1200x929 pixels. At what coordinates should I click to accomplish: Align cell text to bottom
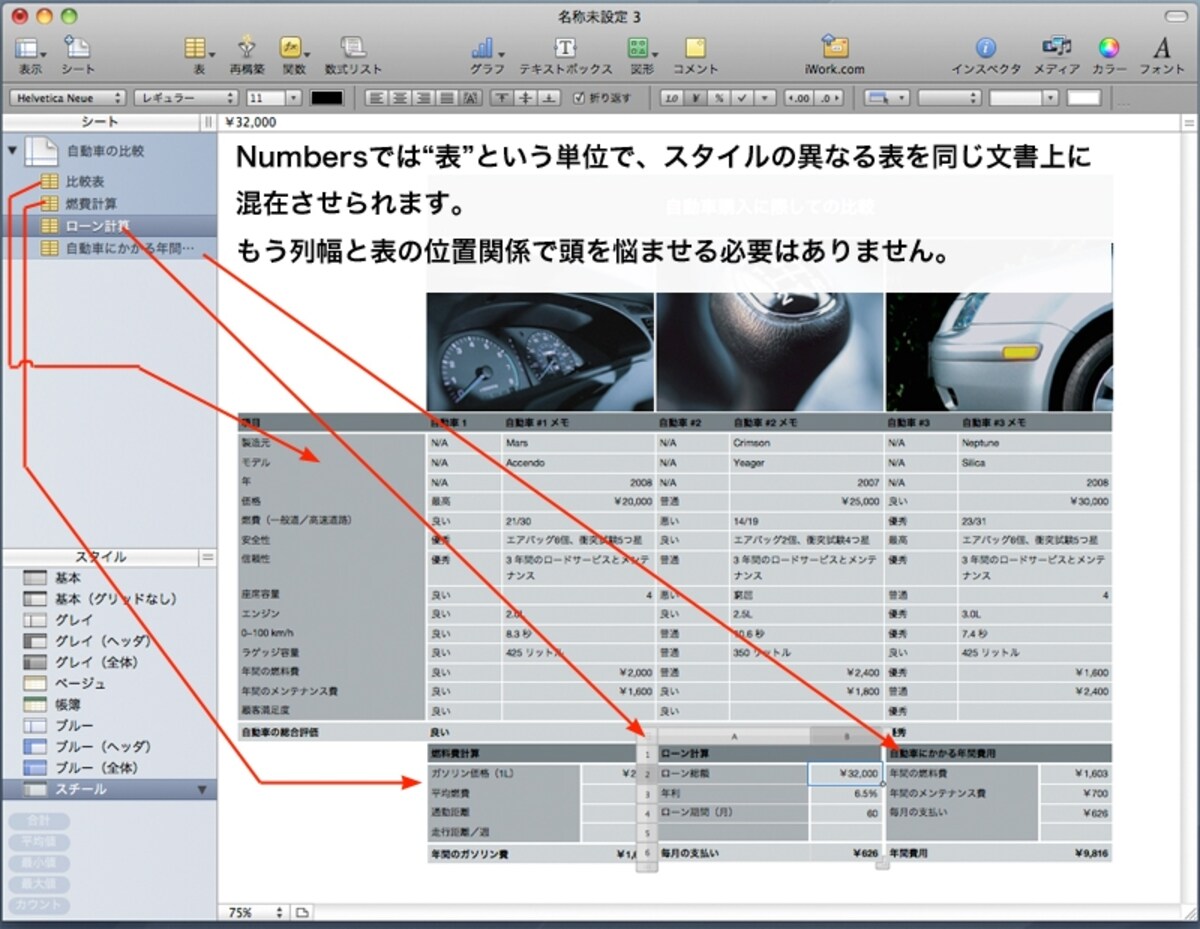(x=549, y=98)
